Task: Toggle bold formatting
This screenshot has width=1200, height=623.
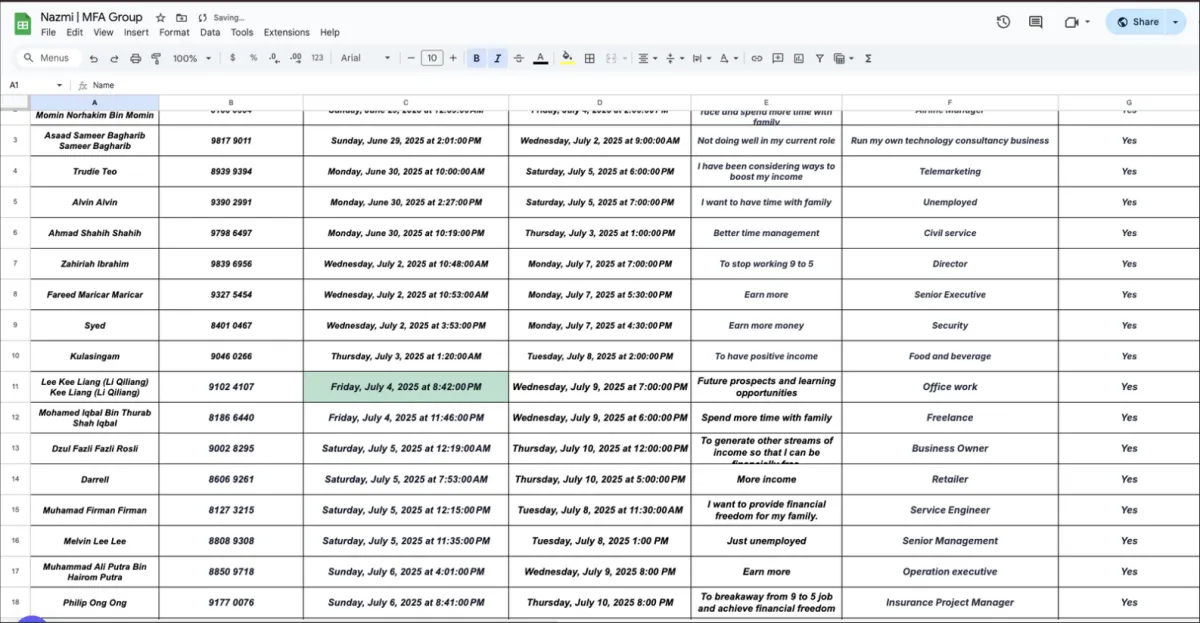Action: [x=476, y=58]
